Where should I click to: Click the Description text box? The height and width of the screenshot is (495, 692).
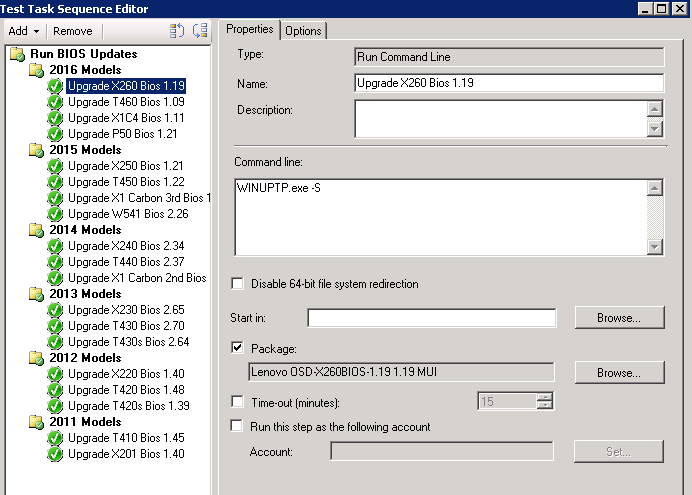(x=501, y=119)
